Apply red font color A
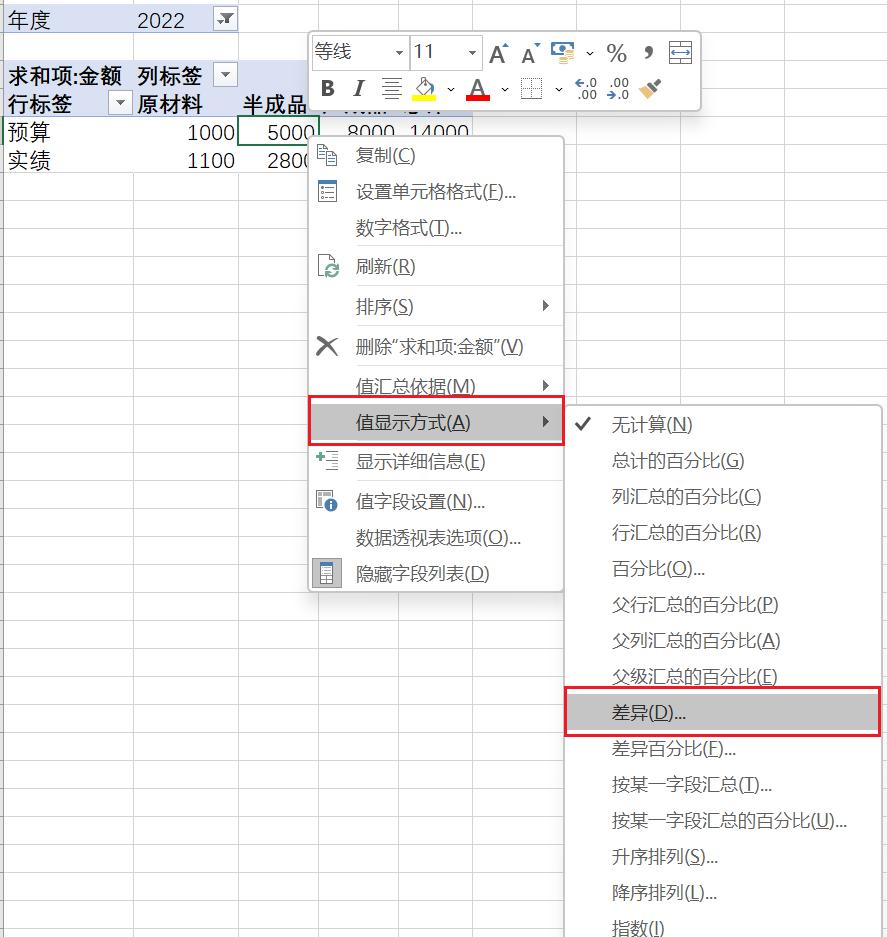Image resolution: width=887 pixels, height=937 pixels. click(x=478, y=88)
